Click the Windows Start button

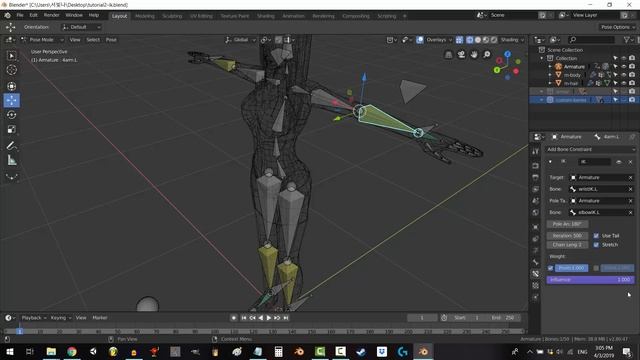click(10, 351)
